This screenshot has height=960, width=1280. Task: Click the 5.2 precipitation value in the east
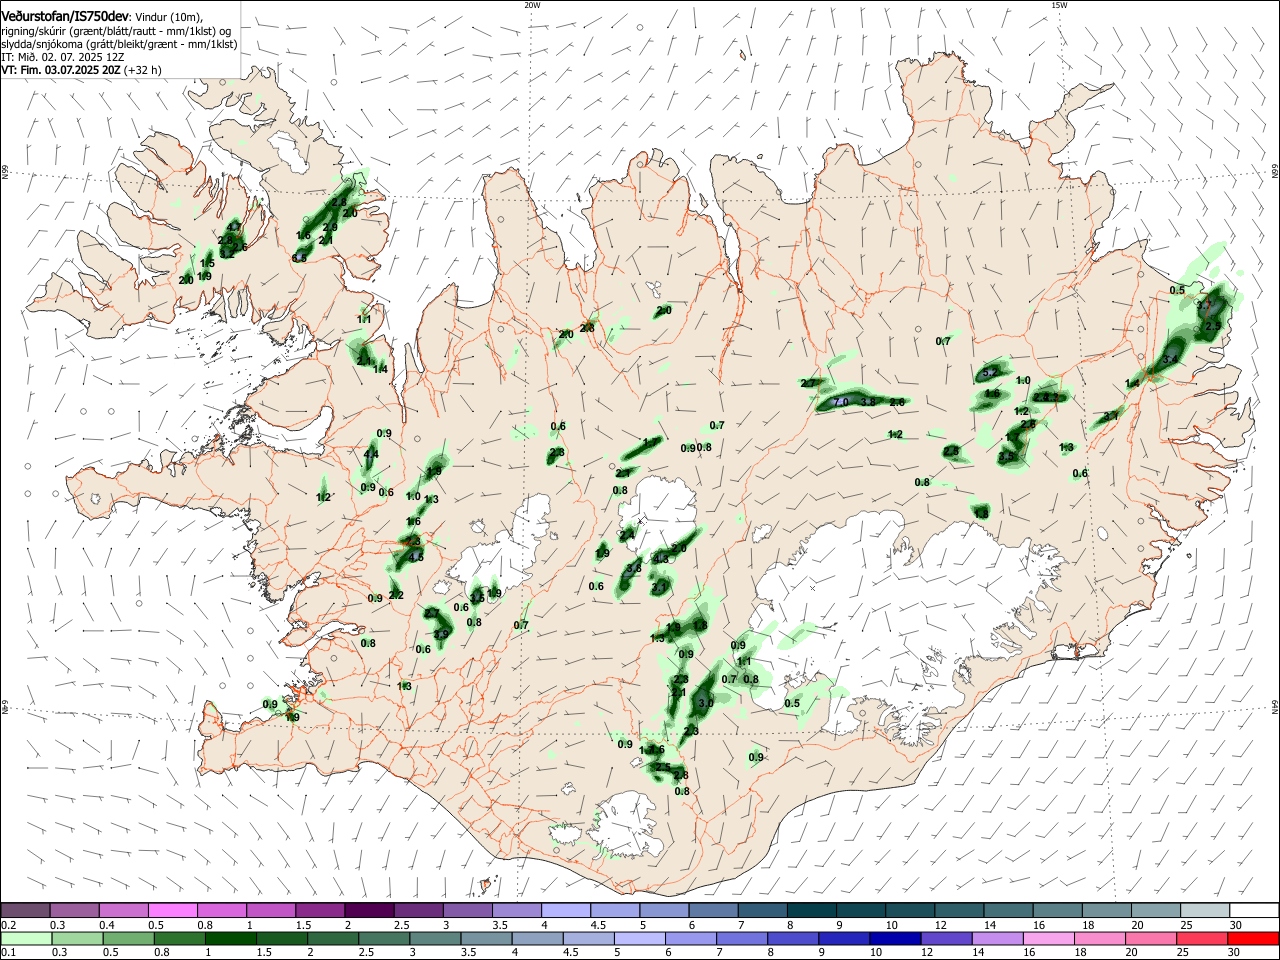point(990,372)
